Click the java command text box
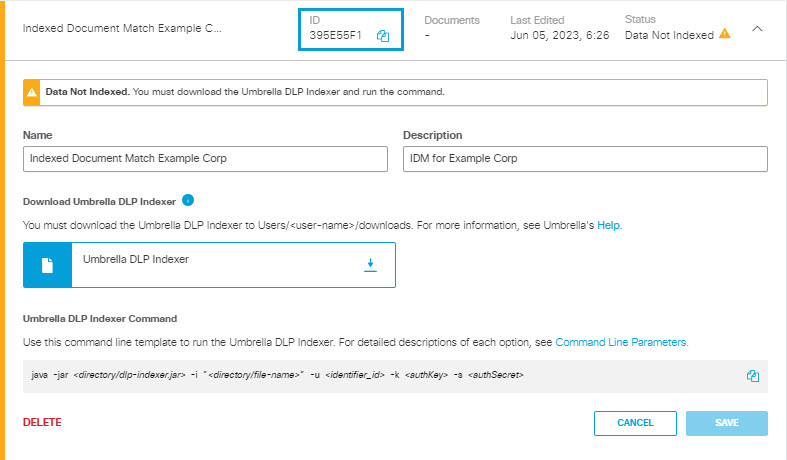 coord(395,376)
